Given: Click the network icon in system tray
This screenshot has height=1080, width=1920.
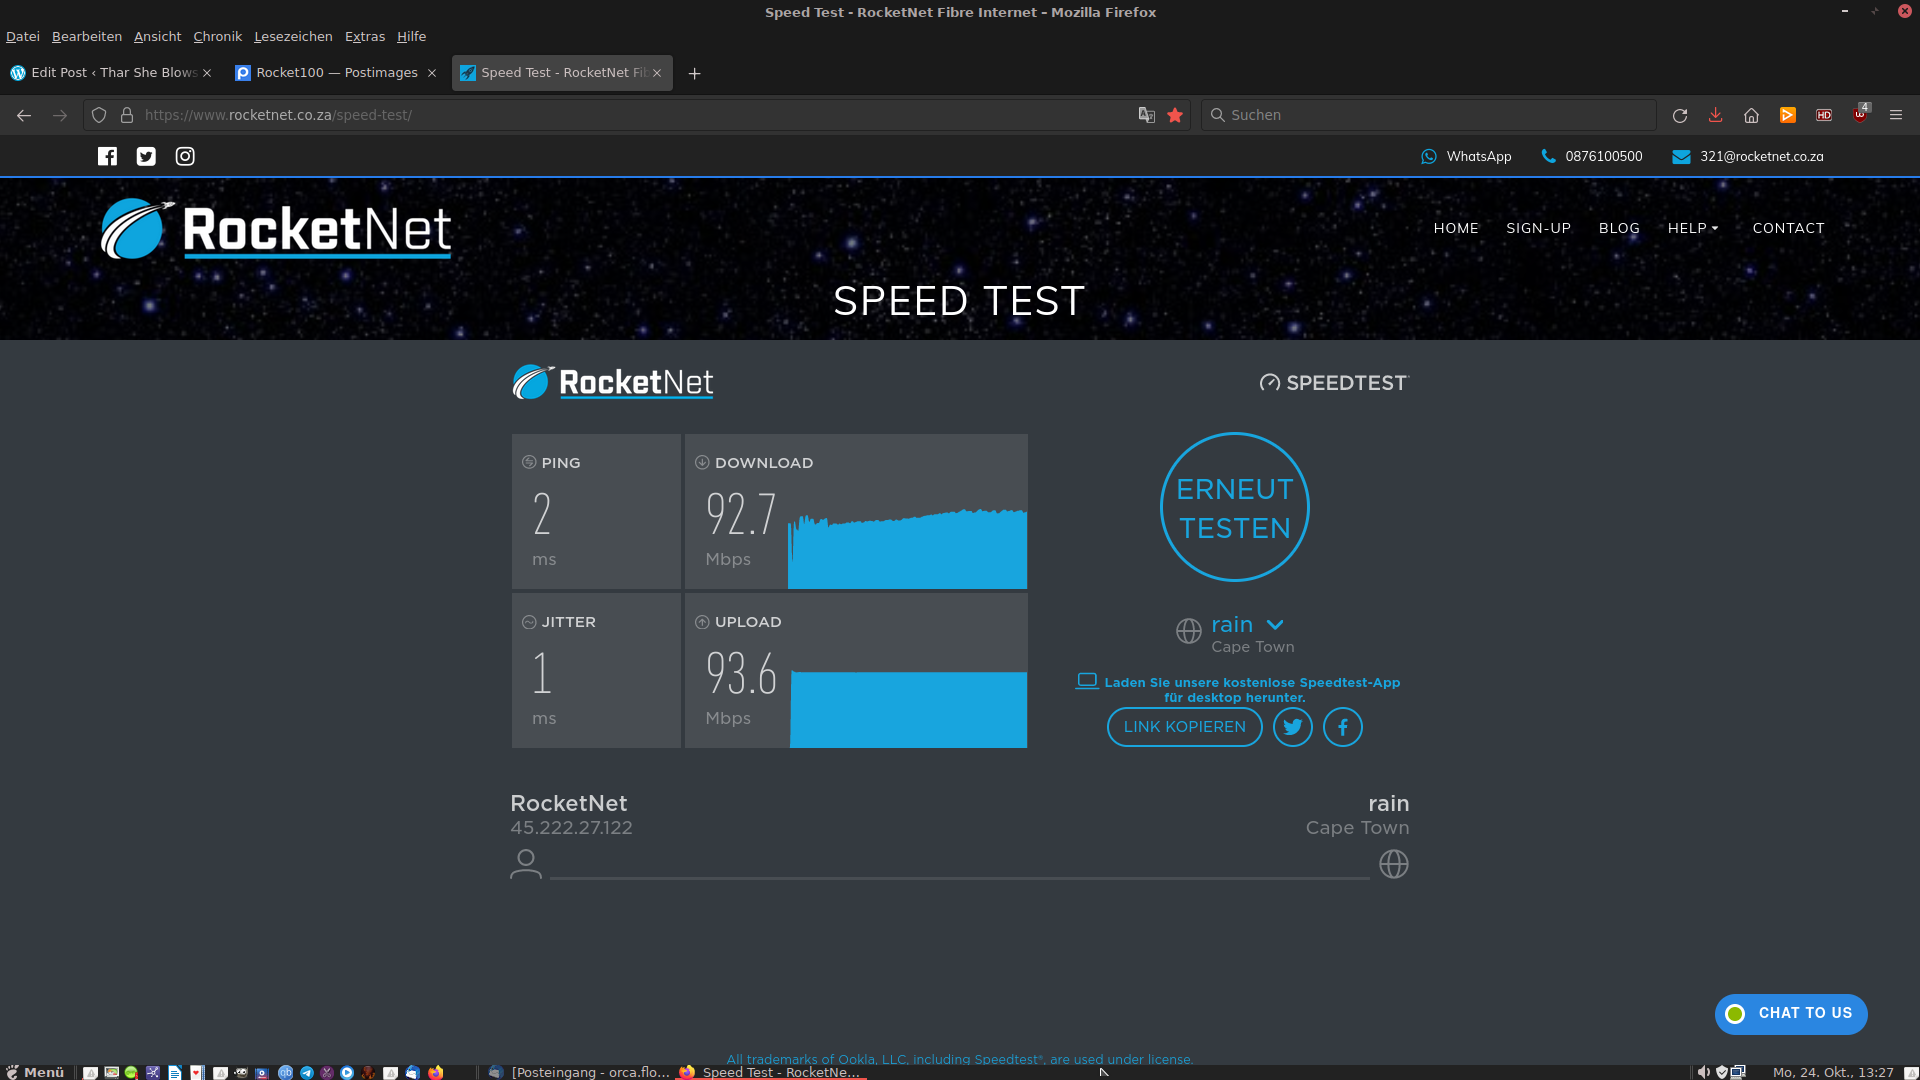Looking at the screenshot, I should [x=1739, y=1072].
